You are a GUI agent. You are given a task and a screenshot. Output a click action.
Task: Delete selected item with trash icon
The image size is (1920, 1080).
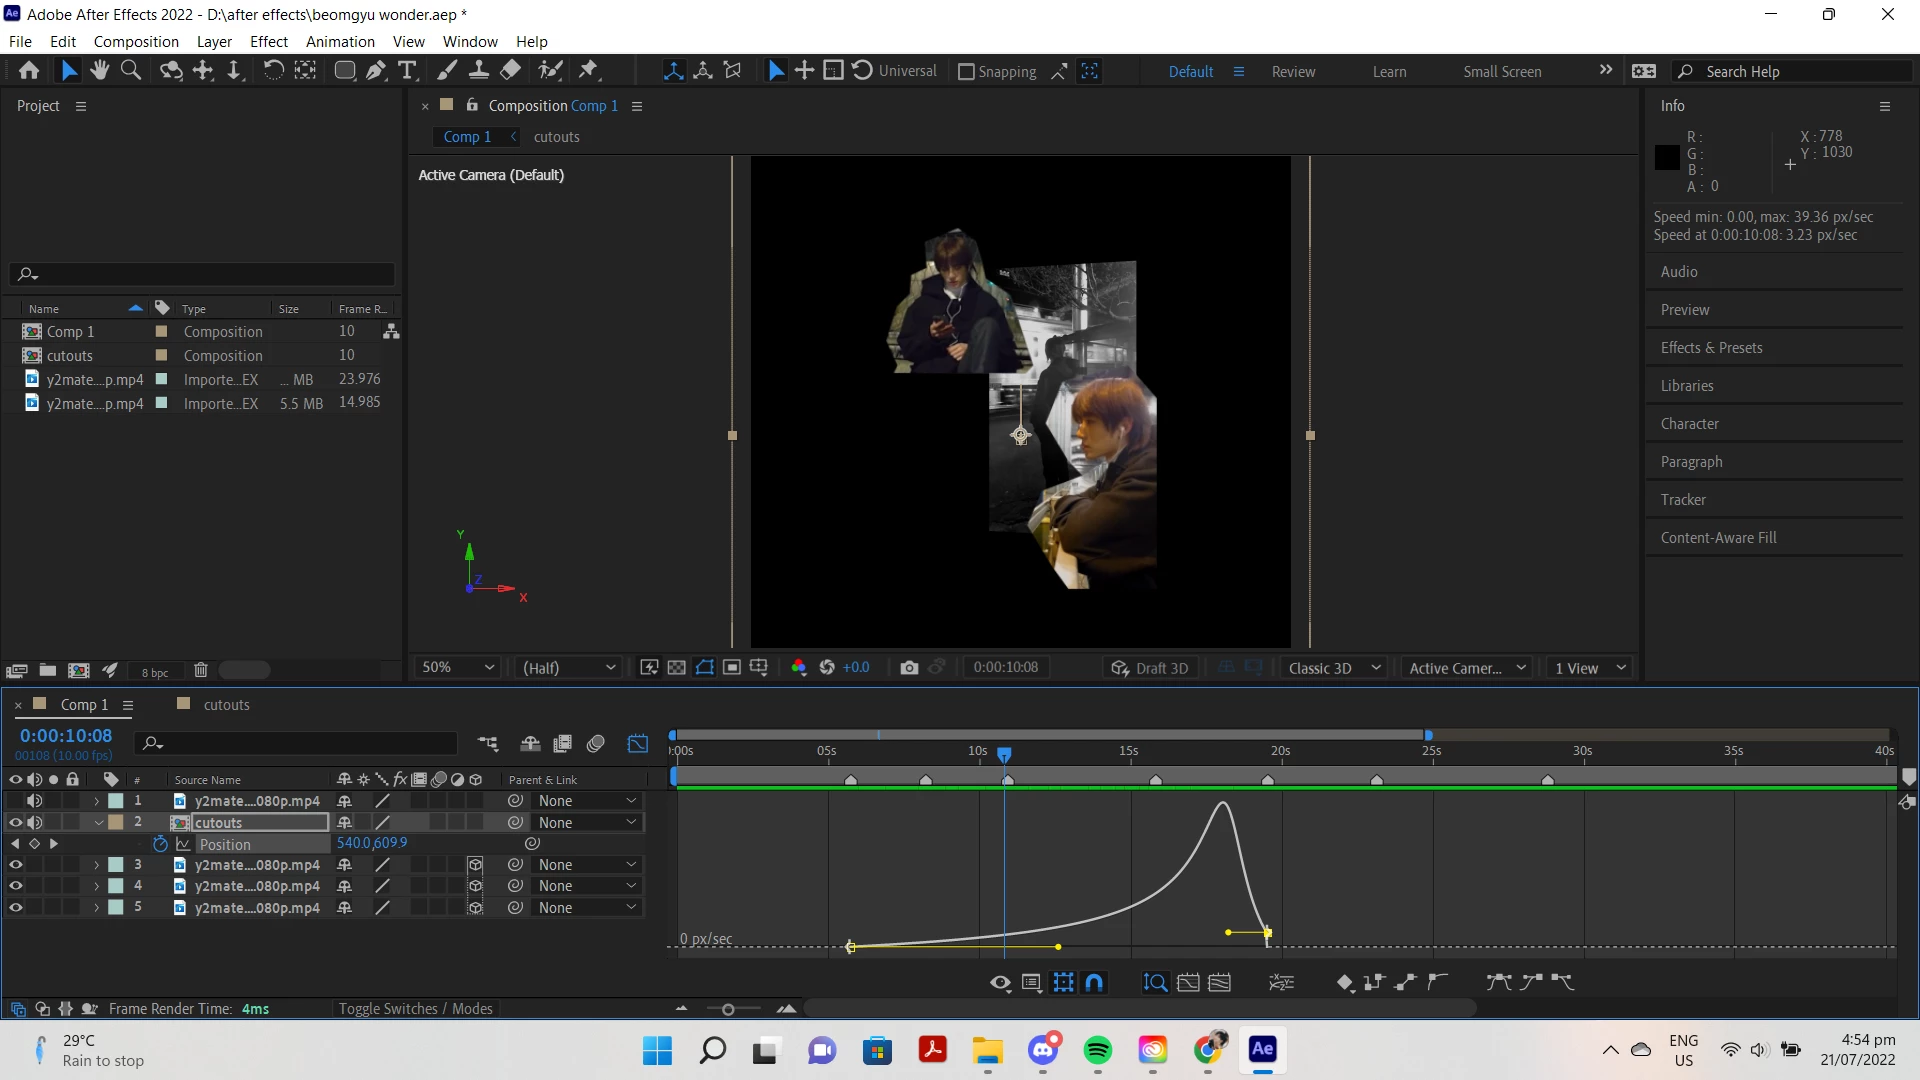(x=200, y=671)
